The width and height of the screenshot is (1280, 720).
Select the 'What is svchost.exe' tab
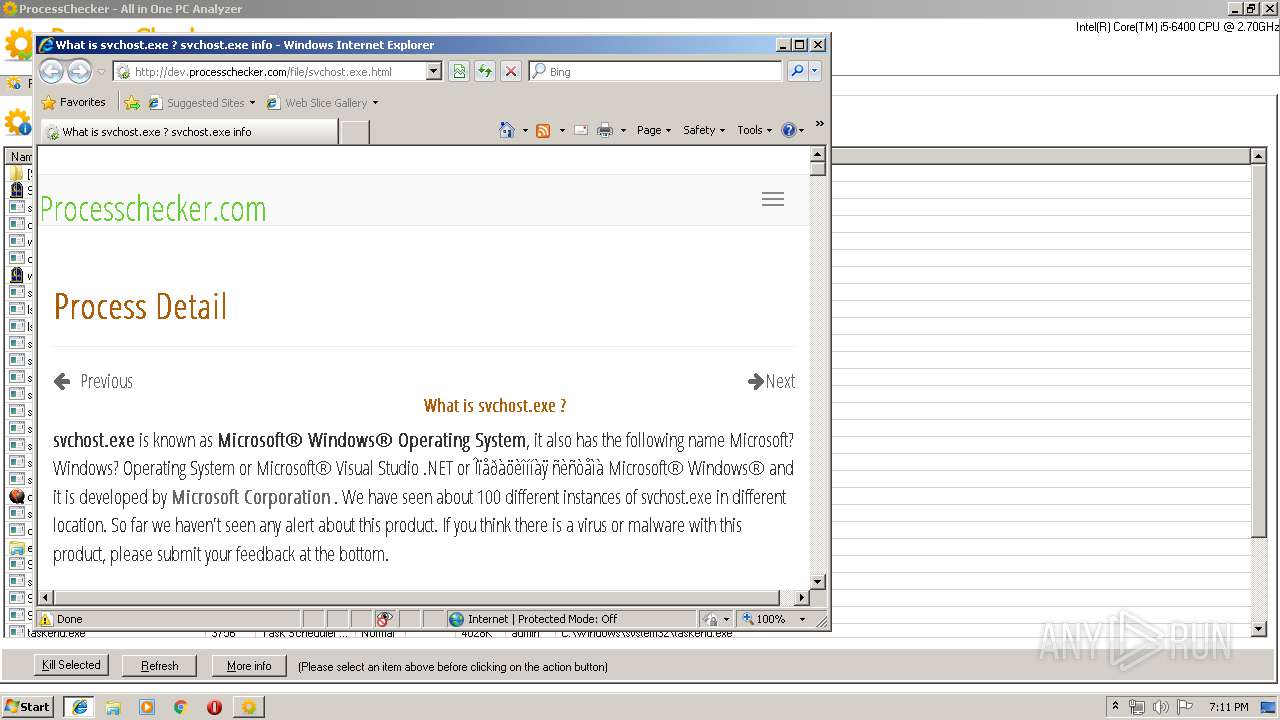(x=188, y=131)
